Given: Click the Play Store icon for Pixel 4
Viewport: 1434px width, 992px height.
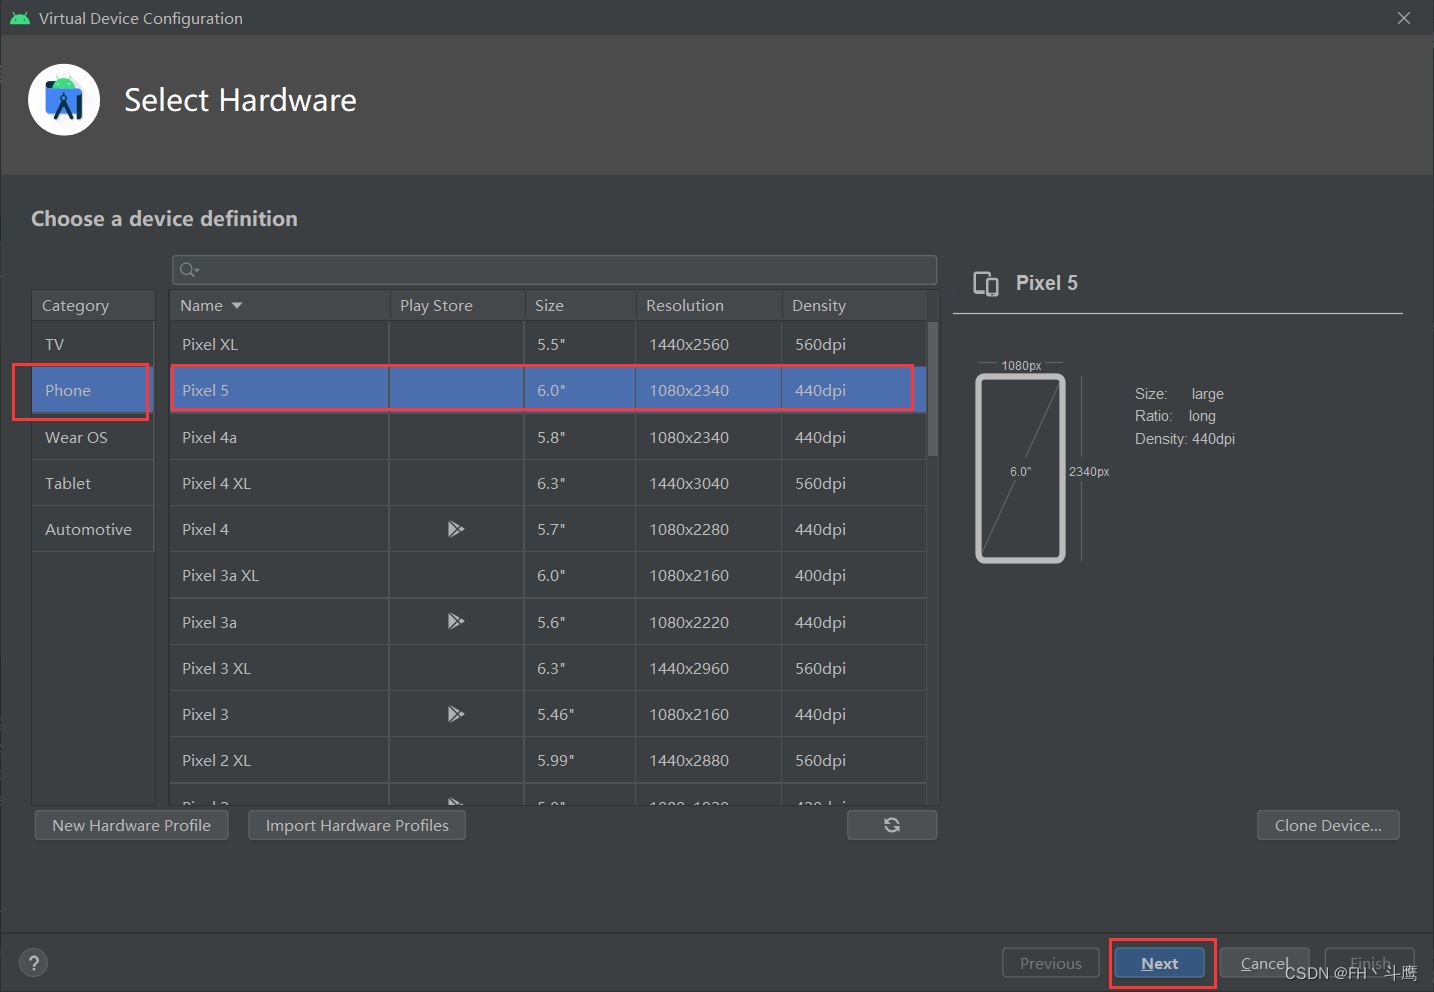Looking at the screenshot, I should (456, 529).
